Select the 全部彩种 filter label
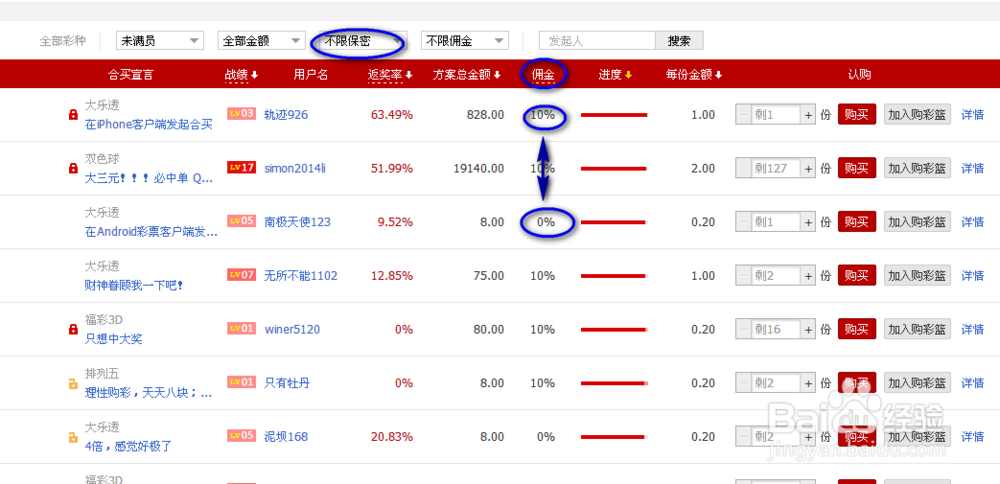The width and height of the screenshot is (1000, 484). (62, 41)
